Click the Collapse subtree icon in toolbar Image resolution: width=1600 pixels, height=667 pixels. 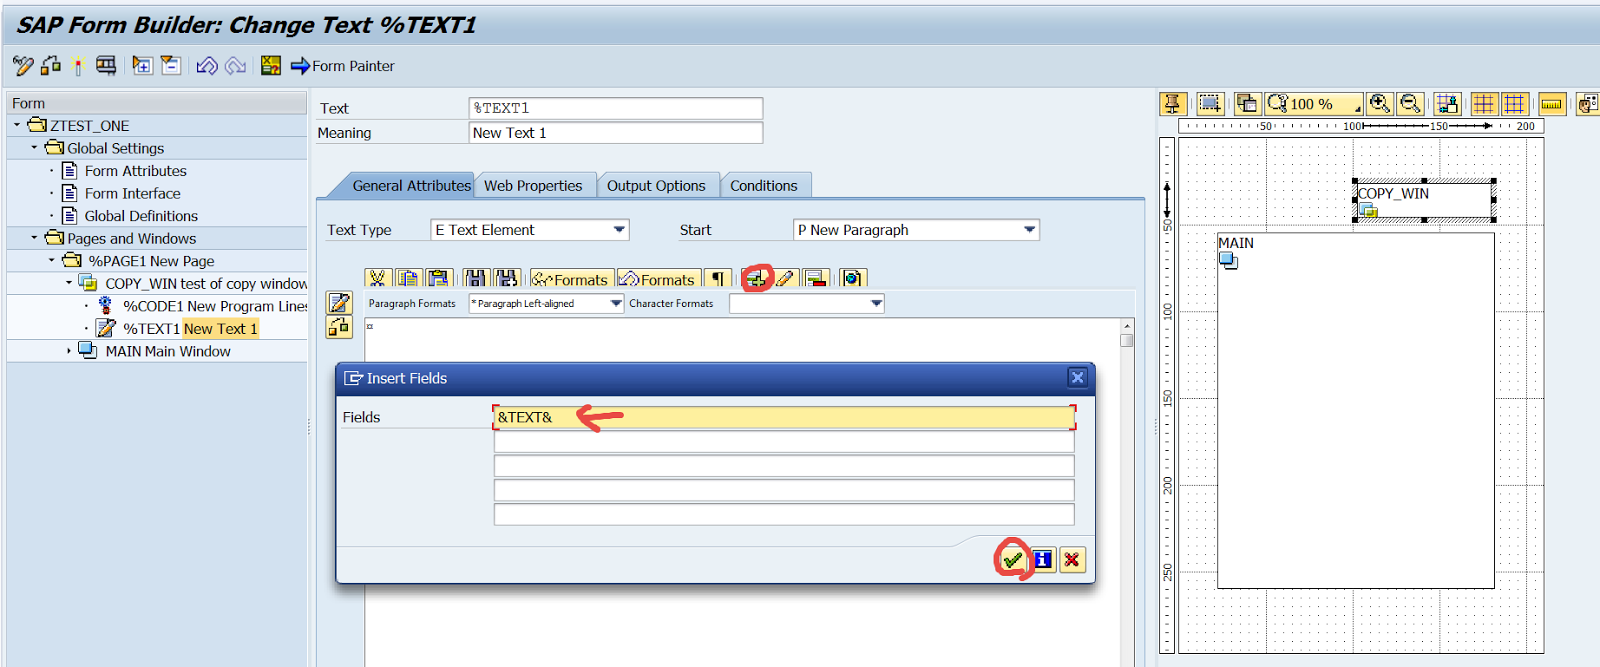(171, 66)
